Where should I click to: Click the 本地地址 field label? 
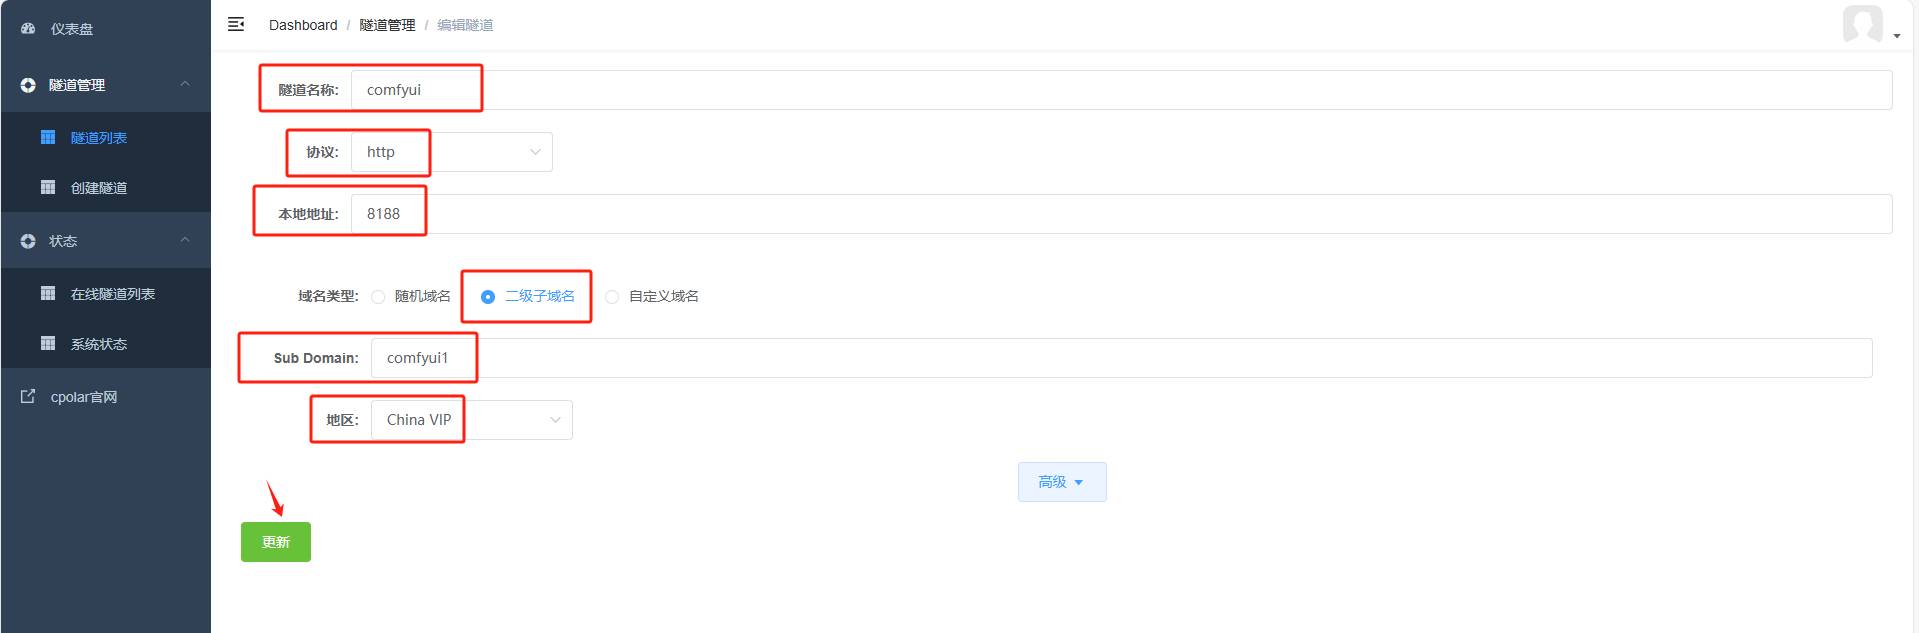308,214
